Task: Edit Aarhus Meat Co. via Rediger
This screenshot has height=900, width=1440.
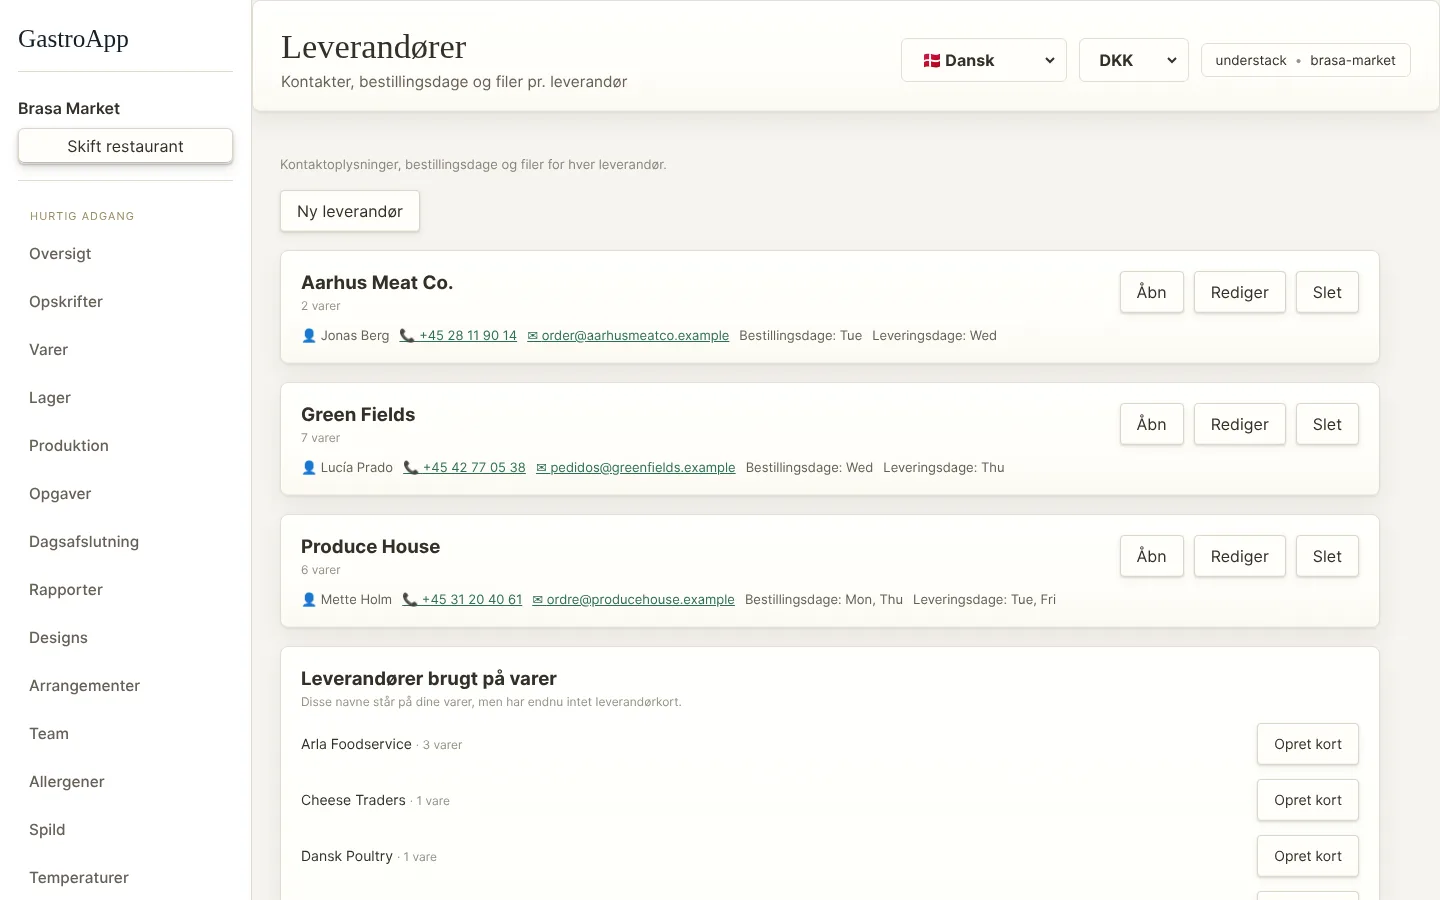Action: pyautogui.click(x=1240, y=292)
